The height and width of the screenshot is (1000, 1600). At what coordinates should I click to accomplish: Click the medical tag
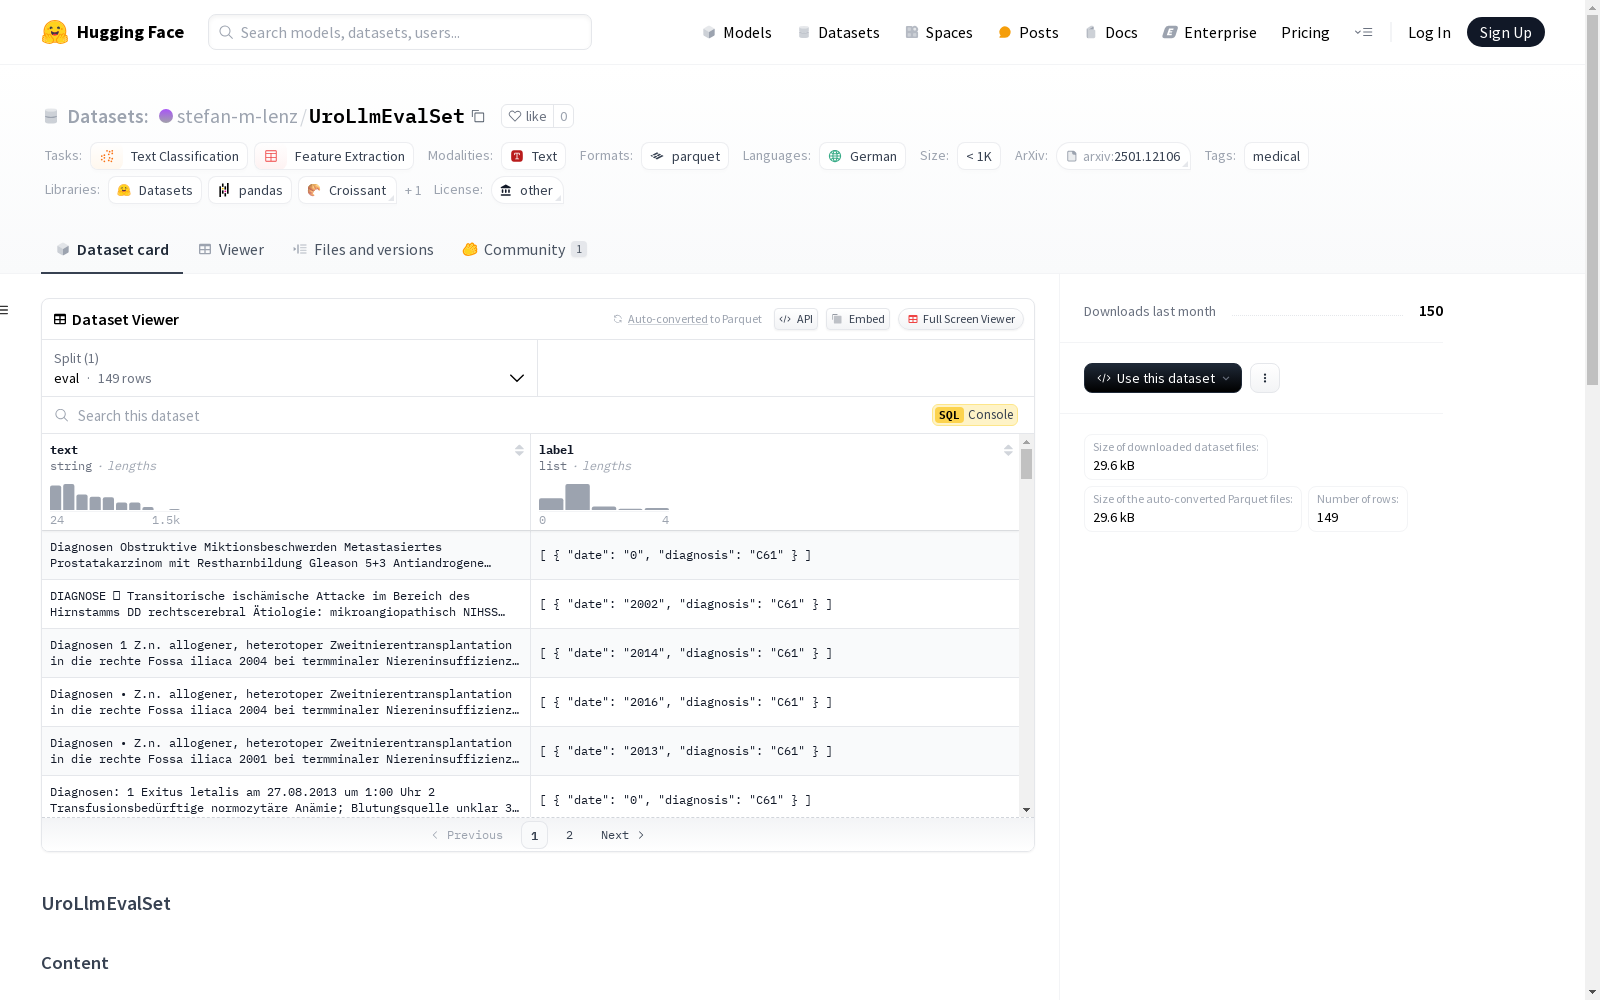click(x=1276, y=156)
